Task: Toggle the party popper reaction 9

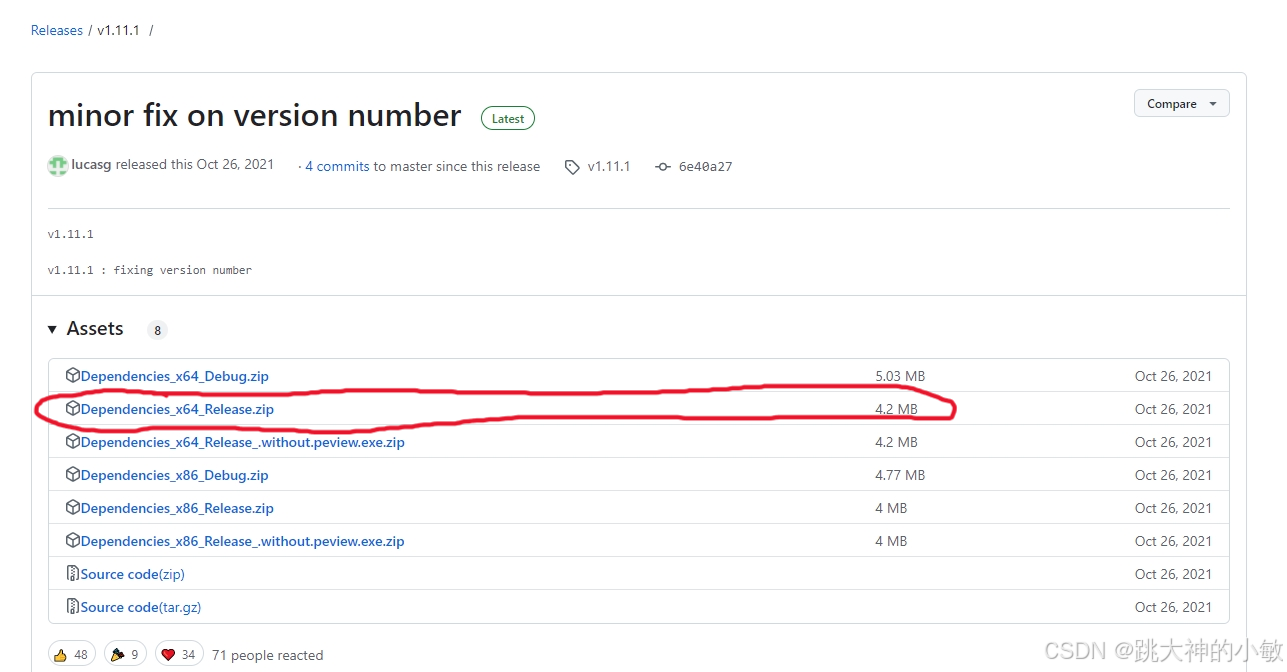Action: coord(125,655)
